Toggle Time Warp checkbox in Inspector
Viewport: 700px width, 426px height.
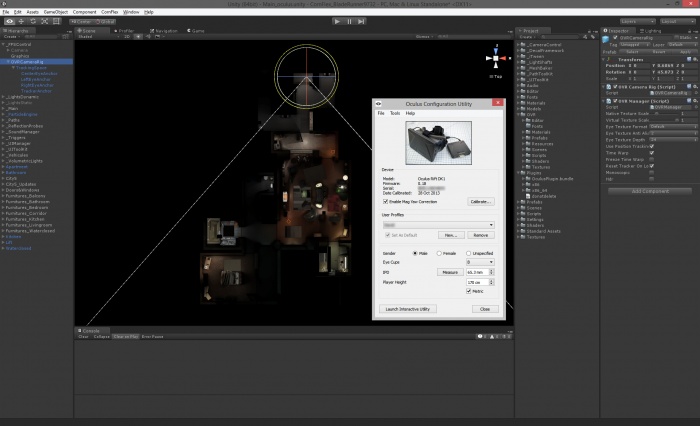[652, 152]
